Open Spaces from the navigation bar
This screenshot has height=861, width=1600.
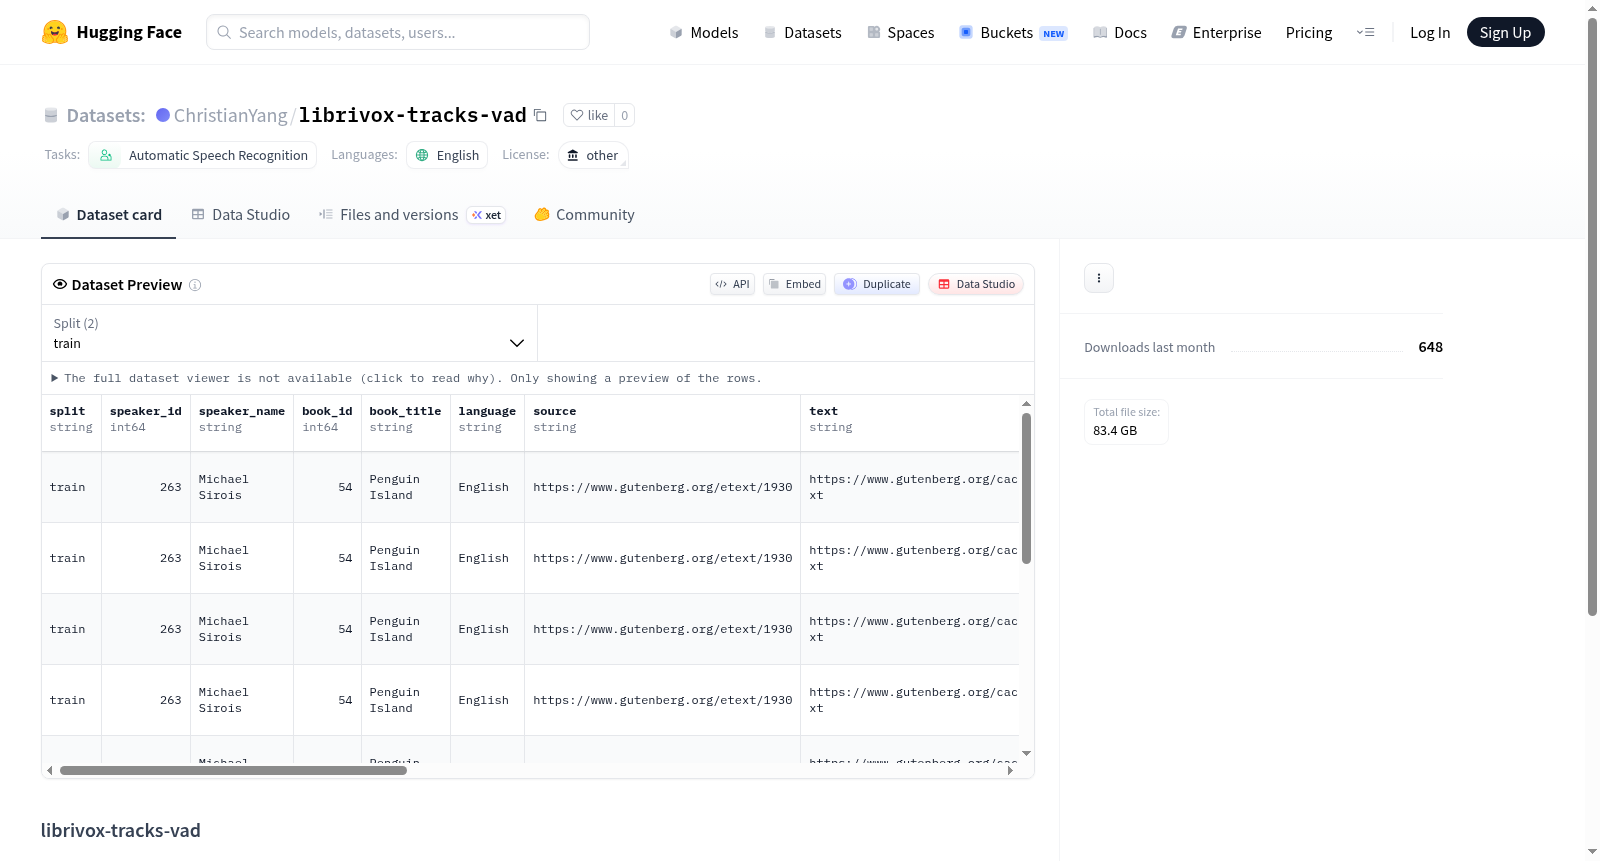(x=901, y=32)
